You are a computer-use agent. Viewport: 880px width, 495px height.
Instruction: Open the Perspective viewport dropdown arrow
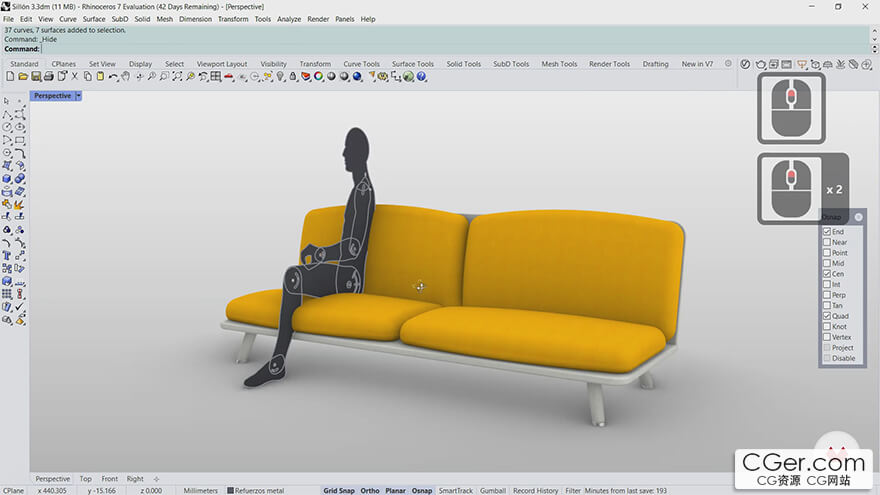point(78,96)
